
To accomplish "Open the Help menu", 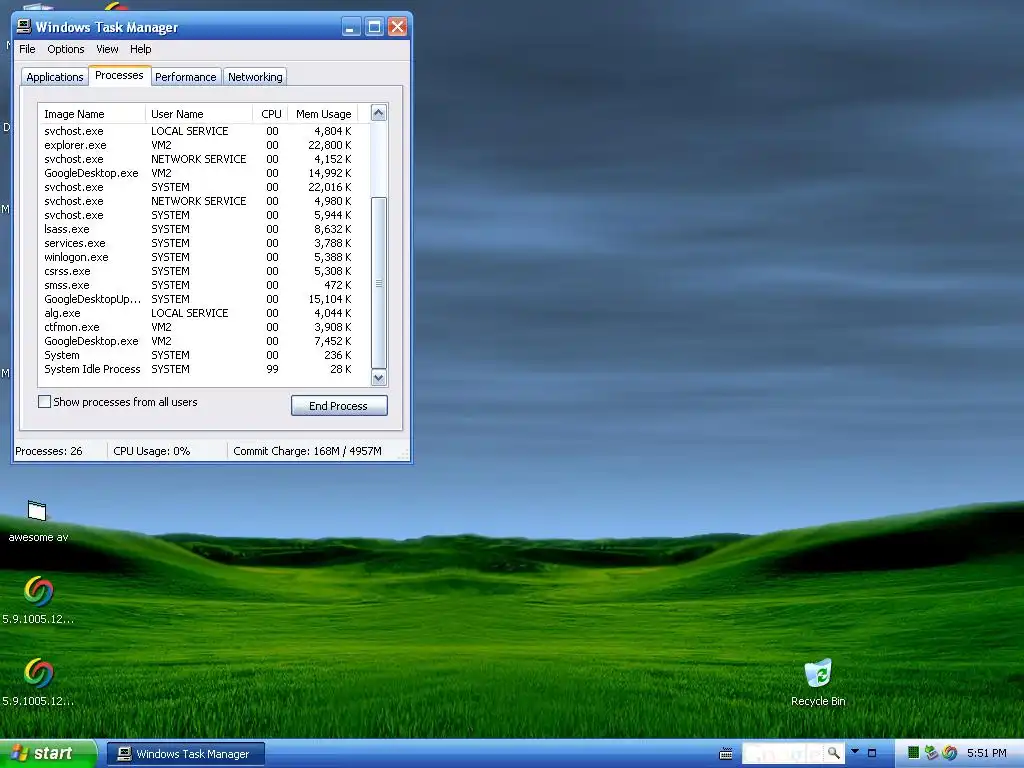I will click(140, 49).
